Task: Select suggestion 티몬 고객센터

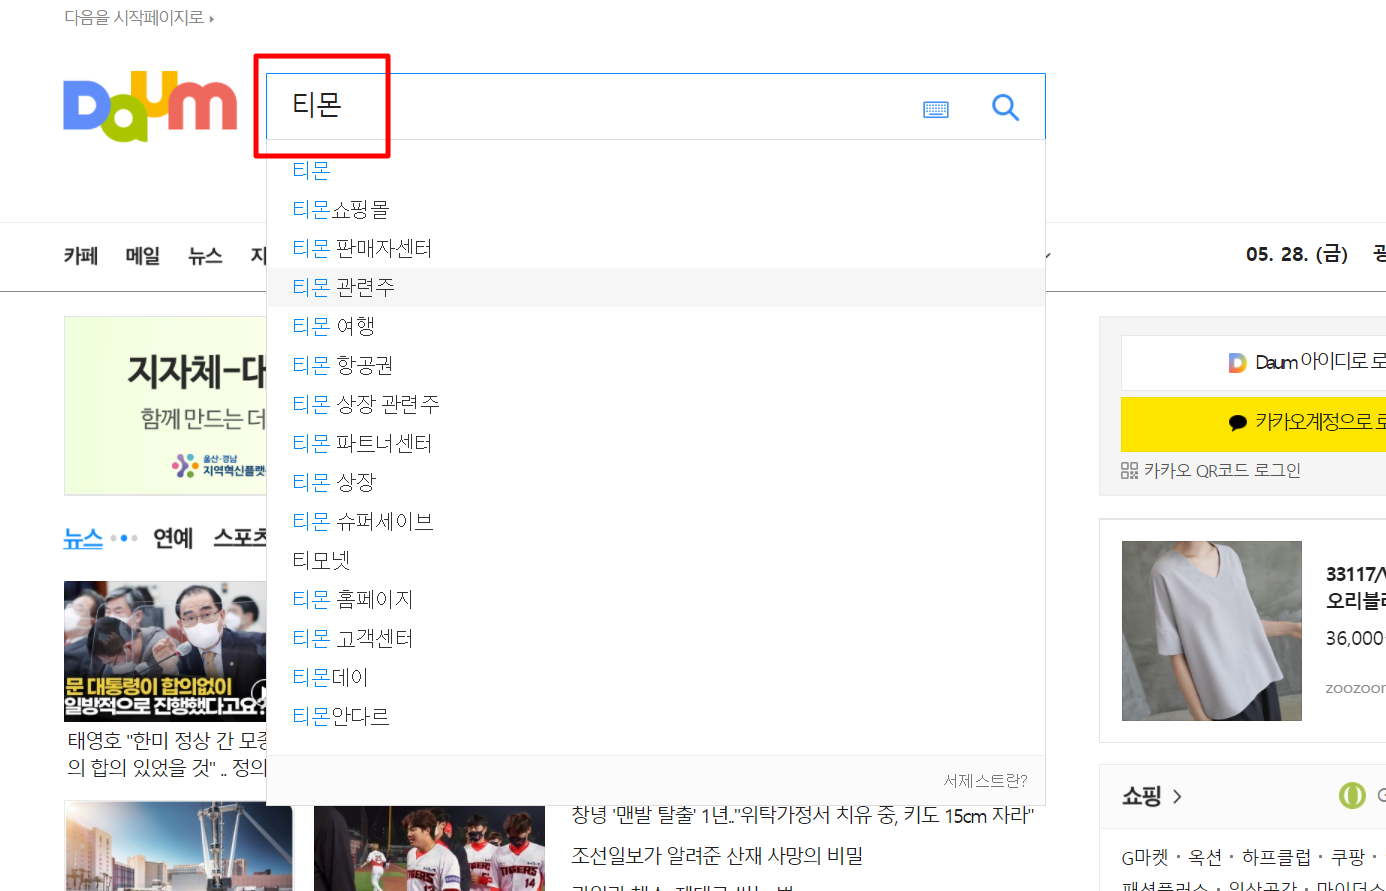Action: tap(655, 639)
